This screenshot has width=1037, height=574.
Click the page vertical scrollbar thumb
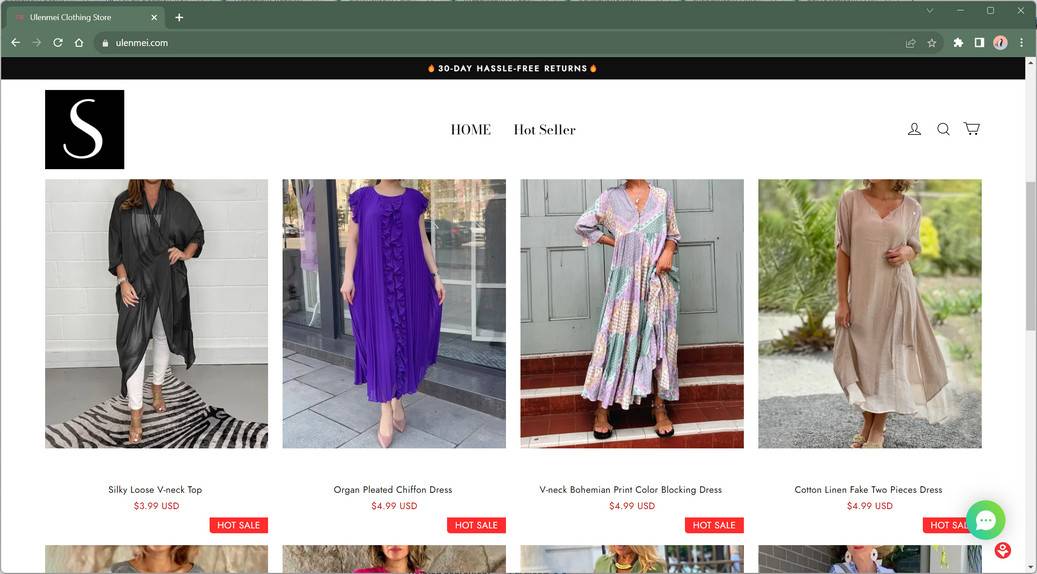pos(1030,255)
